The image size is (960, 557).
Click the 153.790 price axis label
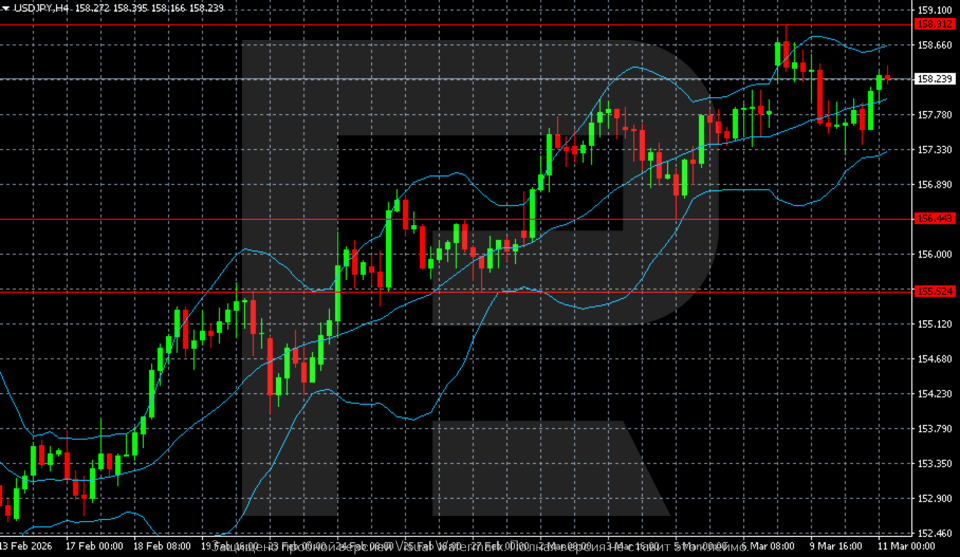click(933, 429)
